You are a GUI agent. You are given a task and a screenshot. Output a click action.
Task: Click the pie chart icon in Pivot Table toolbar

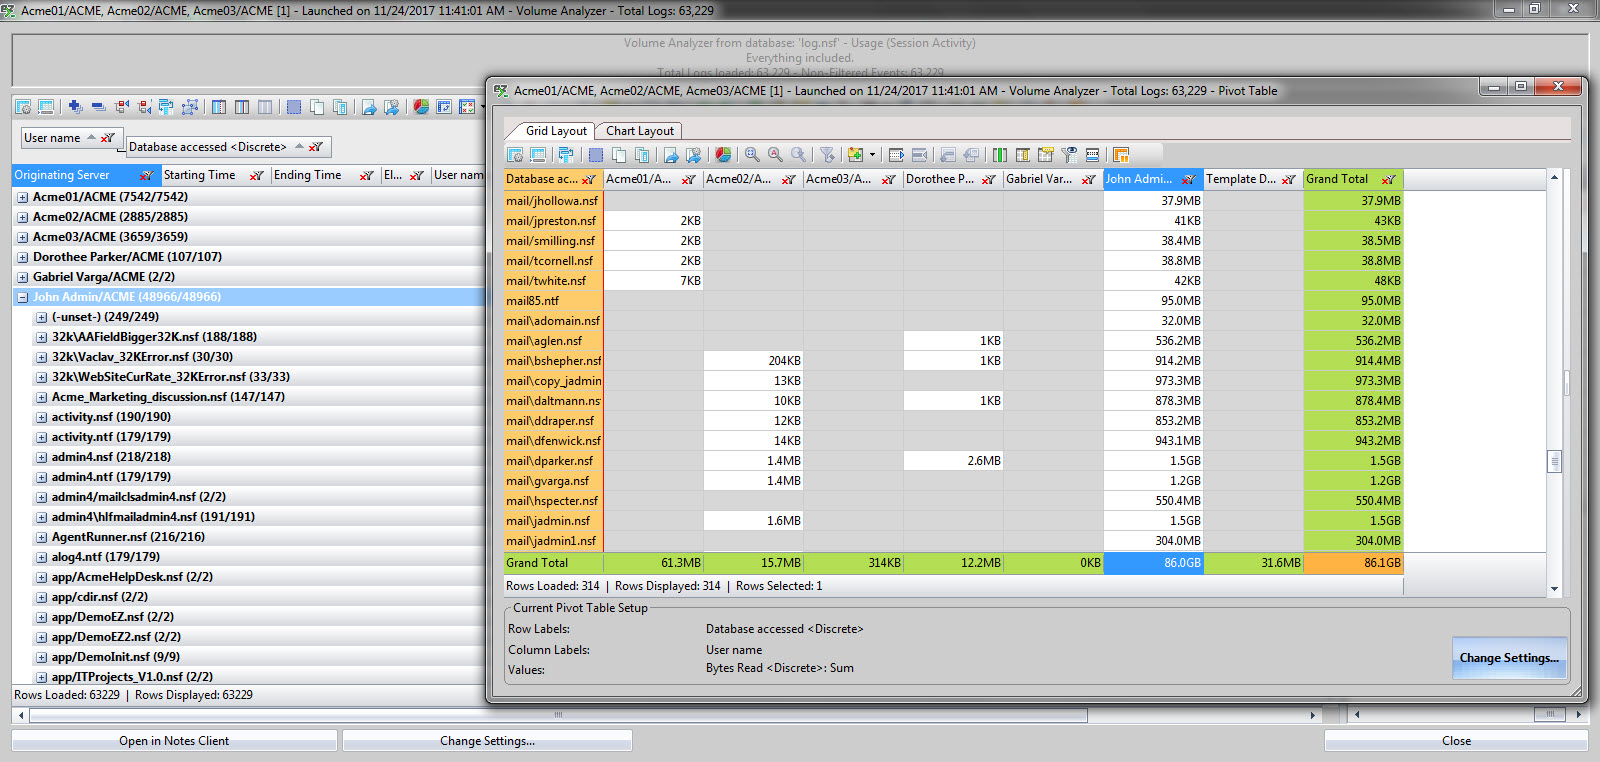[x=723, y=155]
